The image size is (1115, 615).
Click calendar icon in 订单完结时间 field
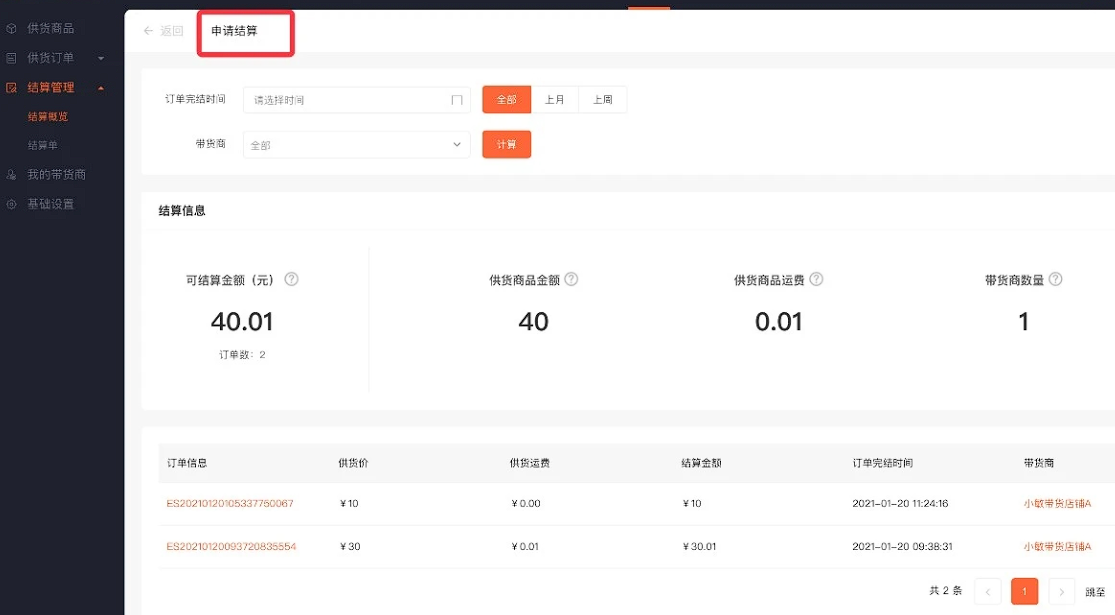(457, 100)
